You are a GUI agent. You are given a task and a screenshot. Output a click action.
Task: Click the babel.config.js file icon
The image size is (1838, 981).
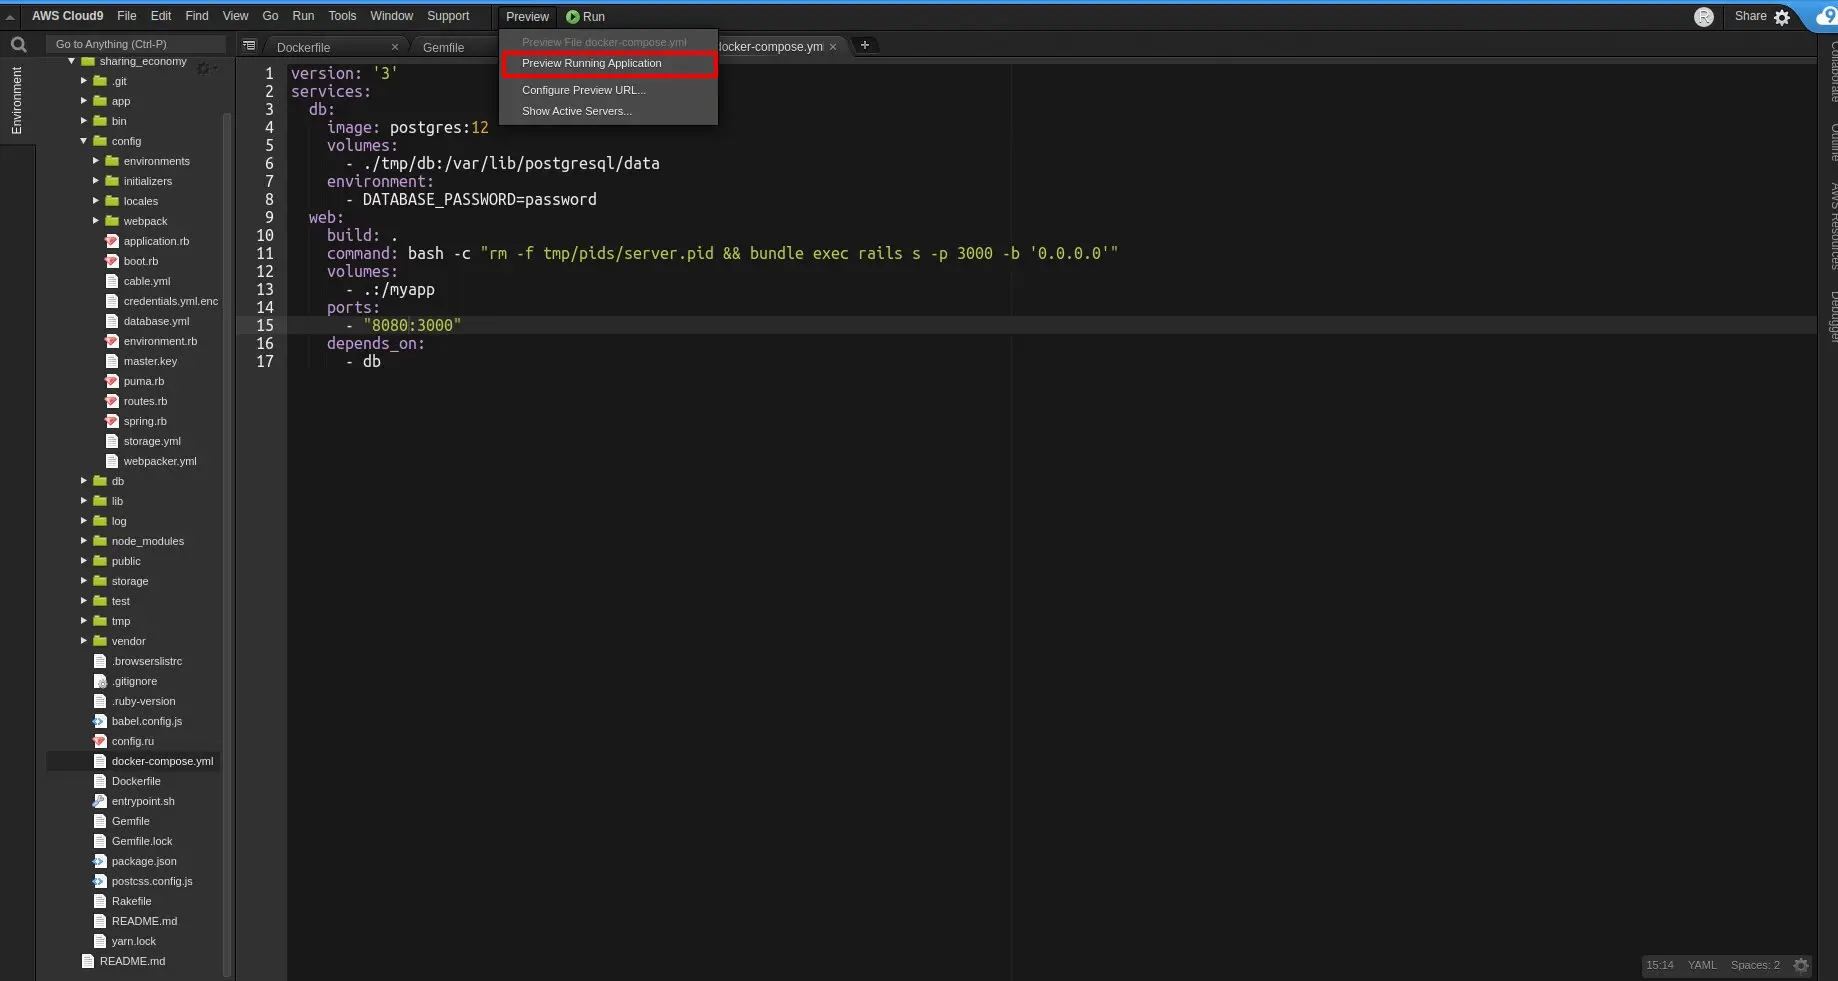[100, 721]
